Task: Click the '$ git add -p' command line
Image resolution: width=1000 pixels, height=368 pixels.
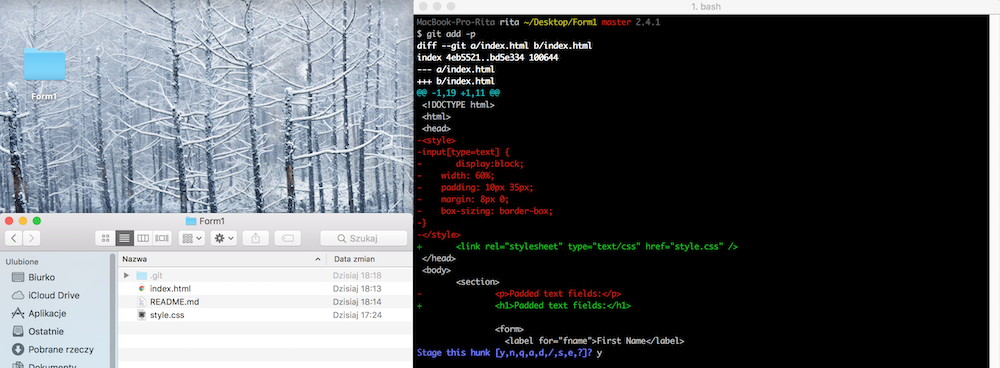Action: point(446,34)
